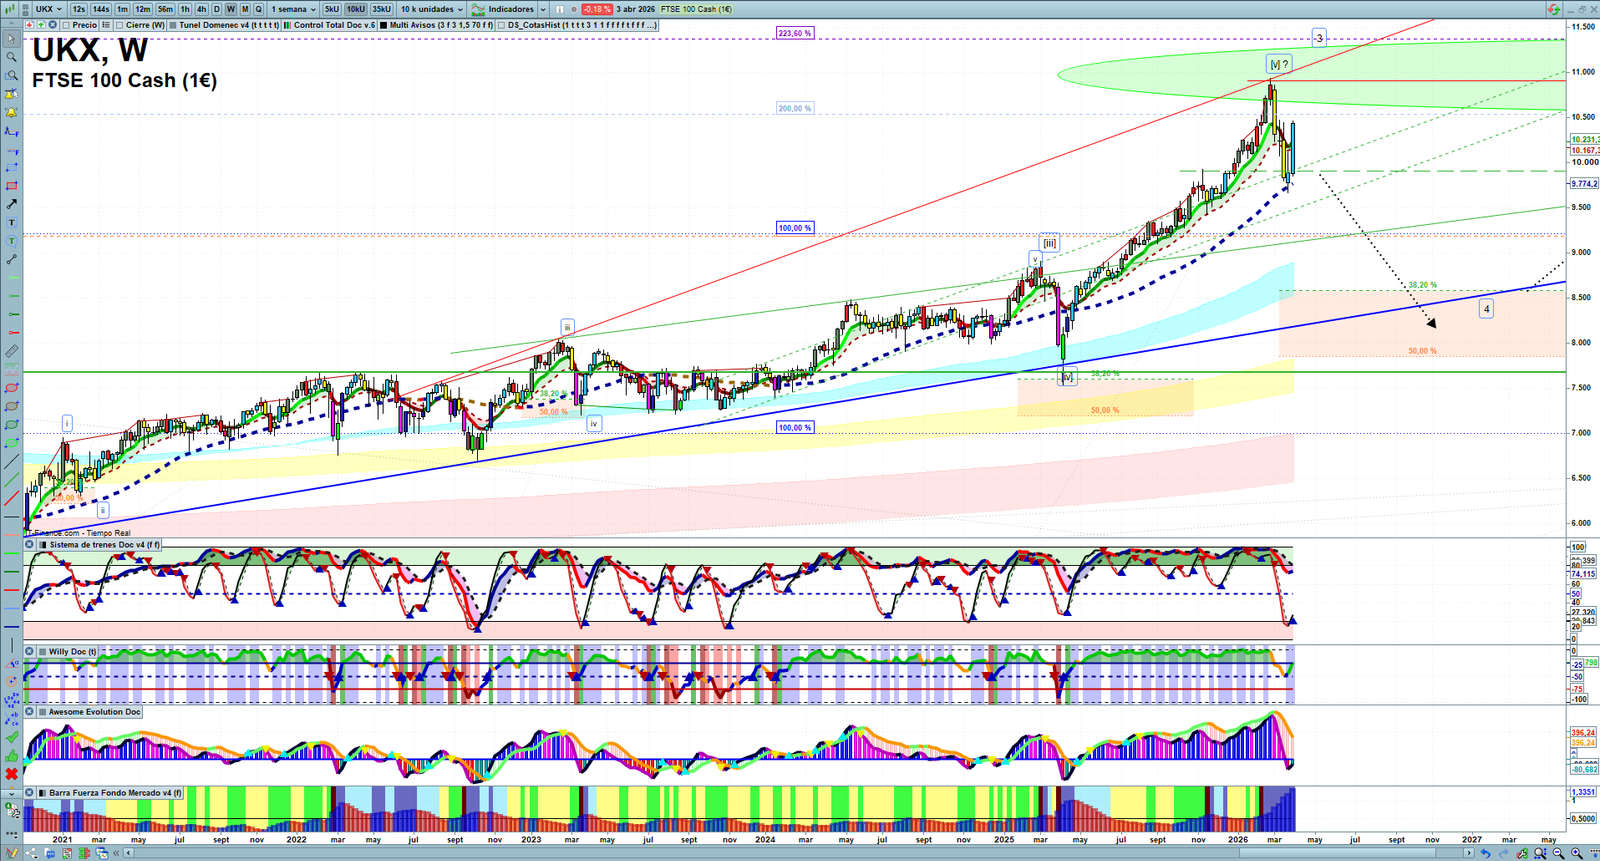
Task: Select the ruler measurement tool
Action: [11, 352]
